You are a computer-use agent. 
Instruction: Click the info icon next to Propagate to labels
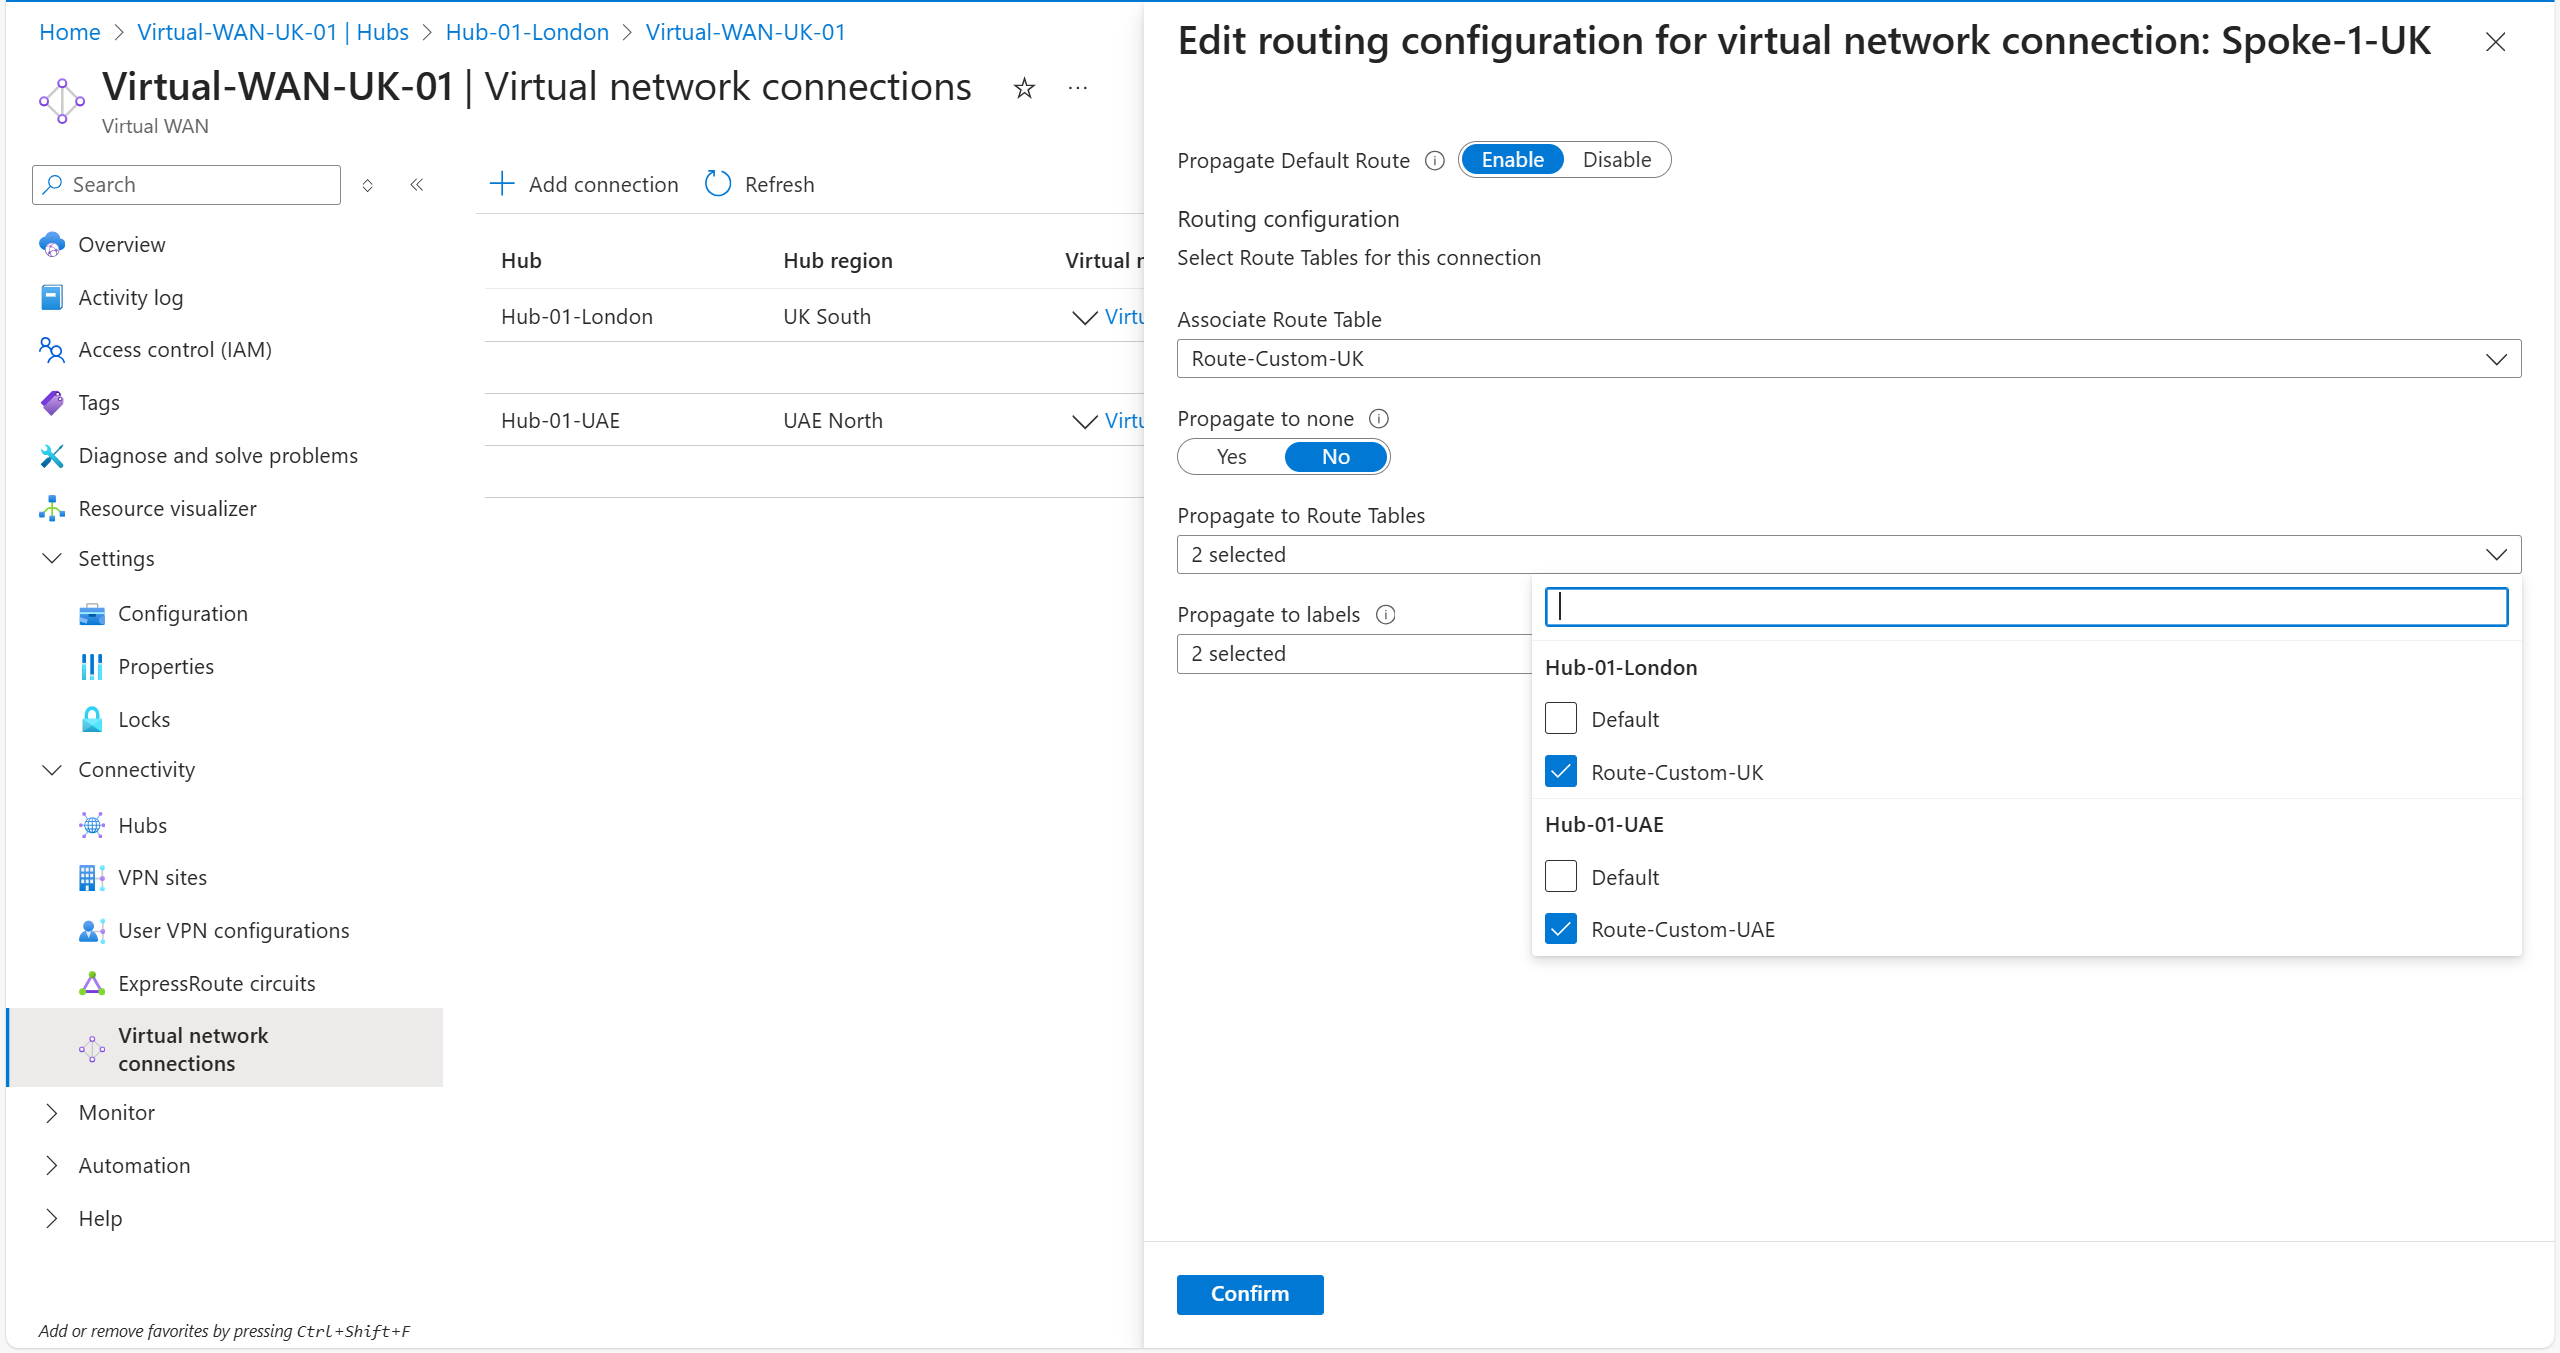click(1386, 614)
